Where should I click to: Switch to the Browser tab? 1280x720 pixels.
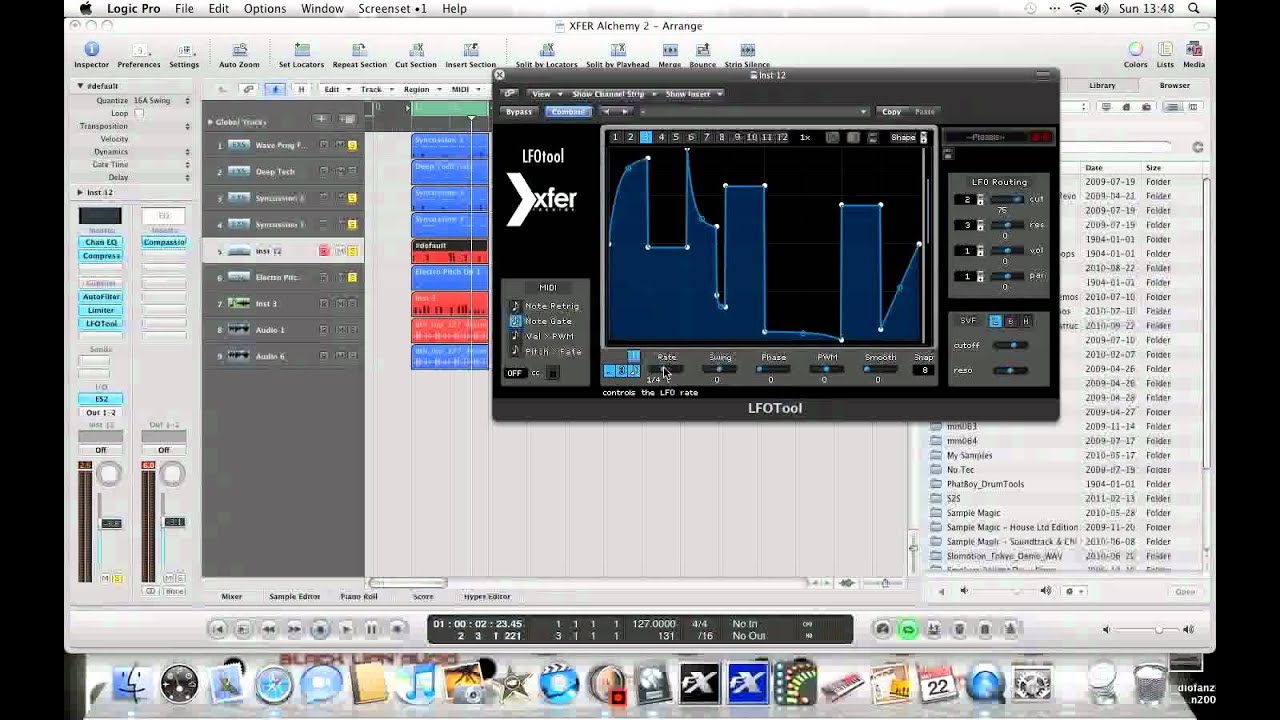click(x=1174, y=85)
